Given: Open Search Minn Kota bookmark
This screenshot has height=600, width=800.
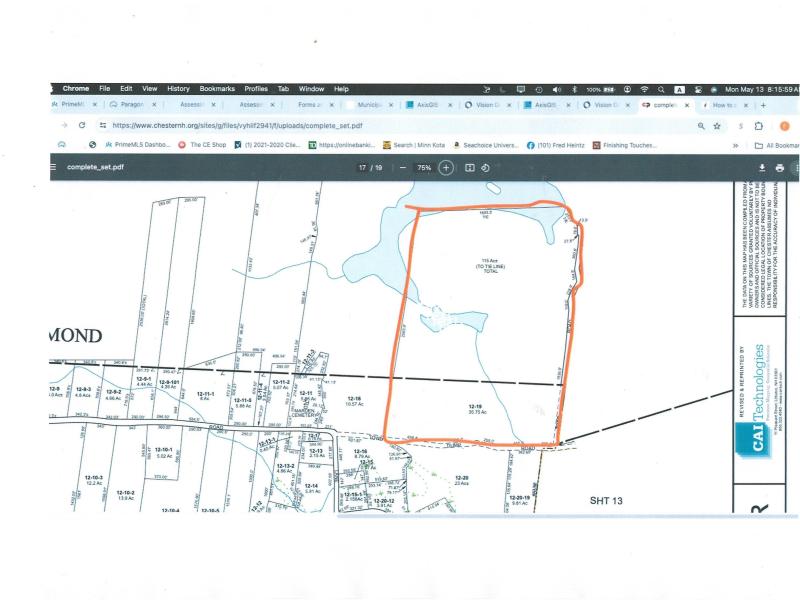Looking at the screenshot, I should tap(414, 145).
